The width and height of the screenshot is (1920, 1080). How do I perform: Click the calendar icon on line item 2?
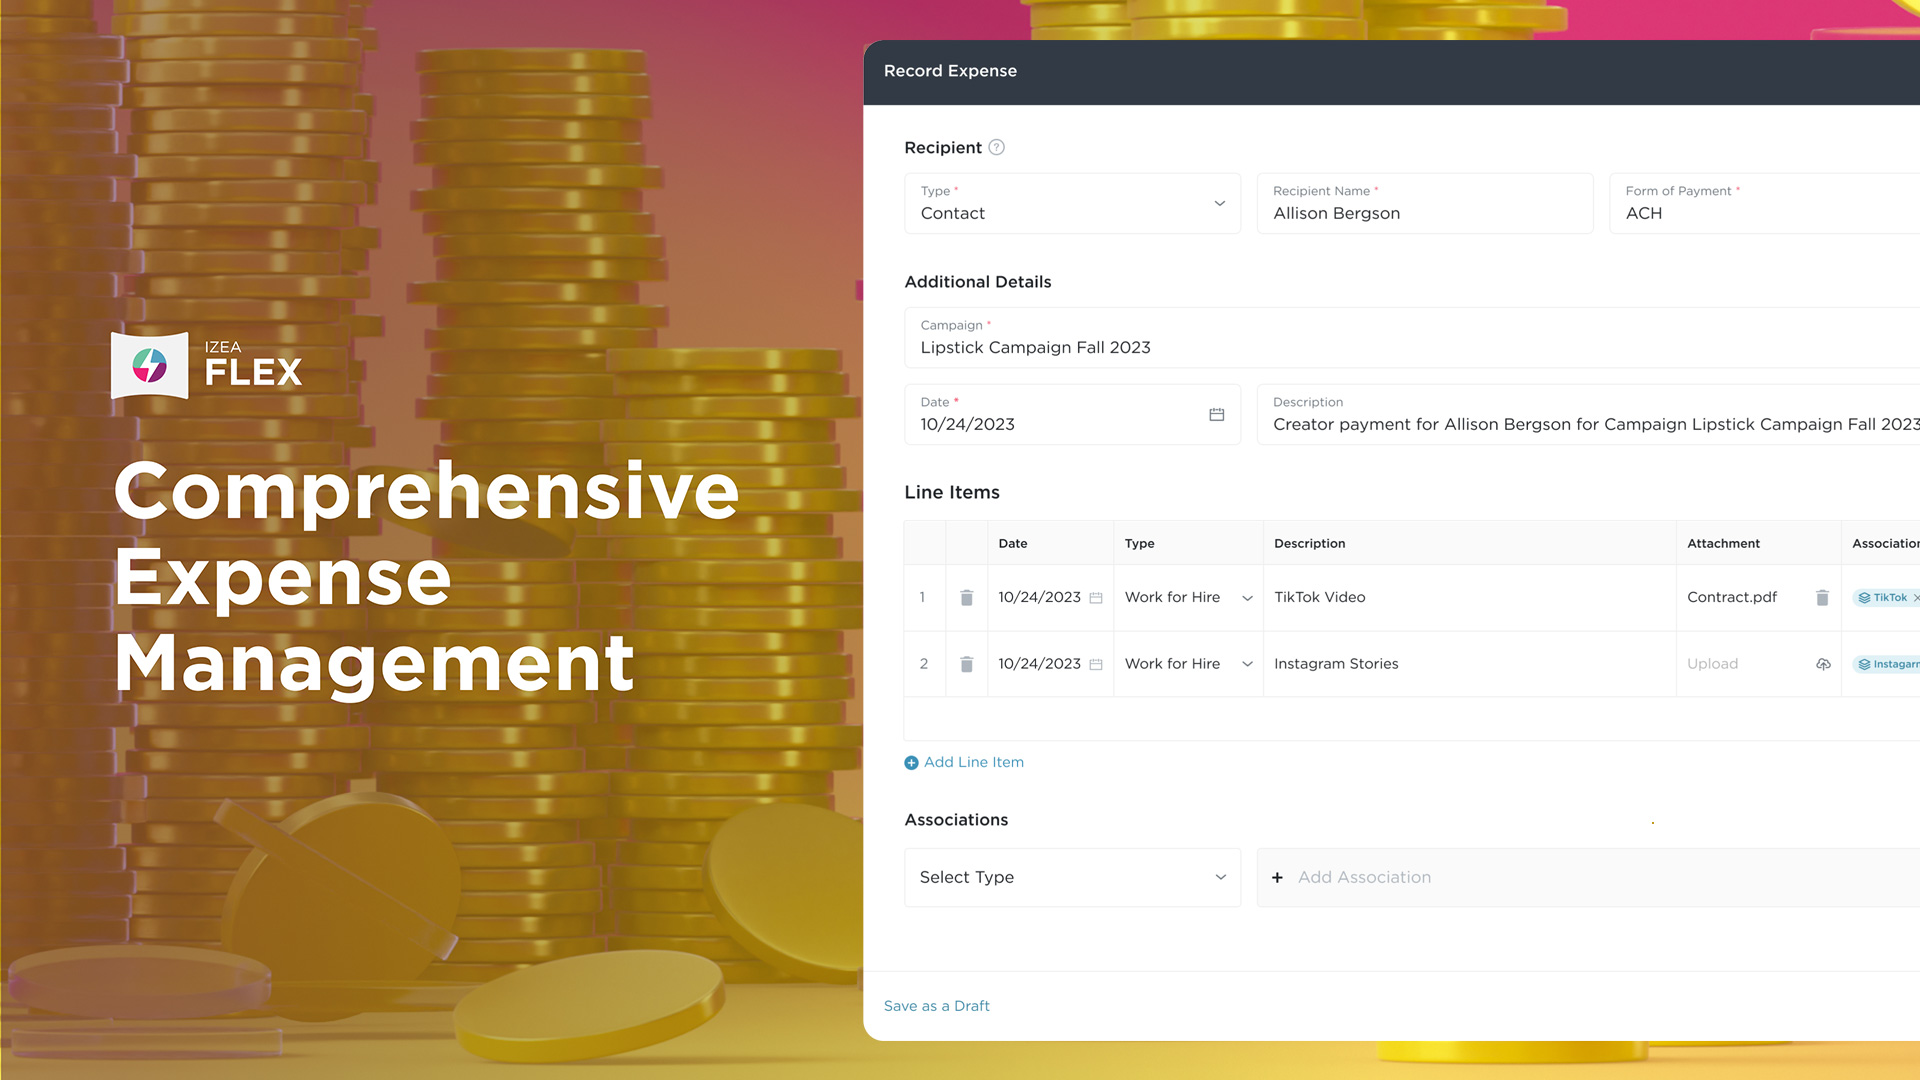tap(1096, 663)
